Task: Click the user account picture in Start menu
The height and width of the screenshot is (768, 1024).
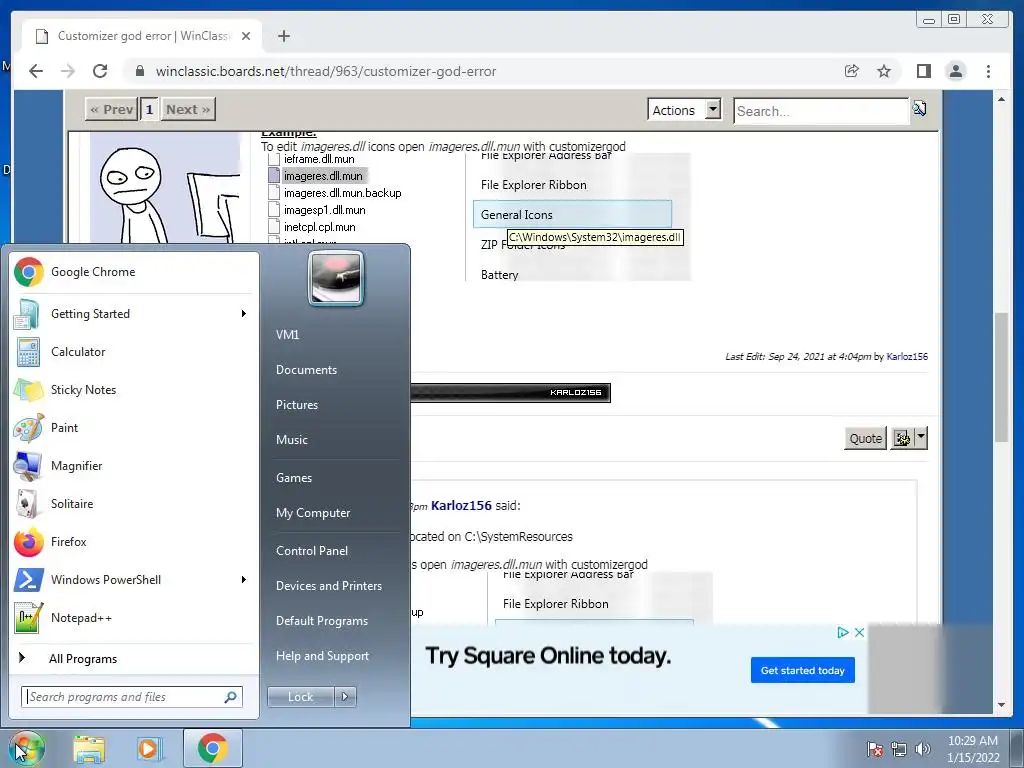Action: click(336, 278)
